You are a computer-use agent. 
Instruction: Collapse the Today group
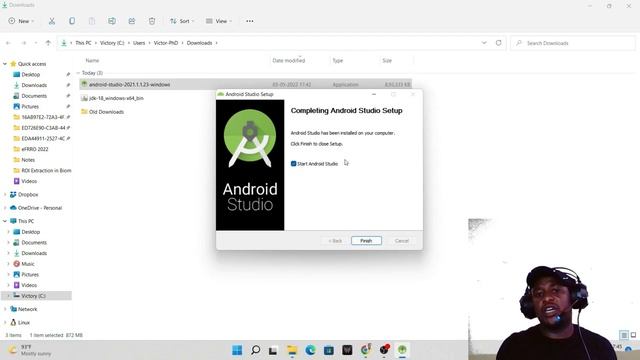(x=78, y=73)
